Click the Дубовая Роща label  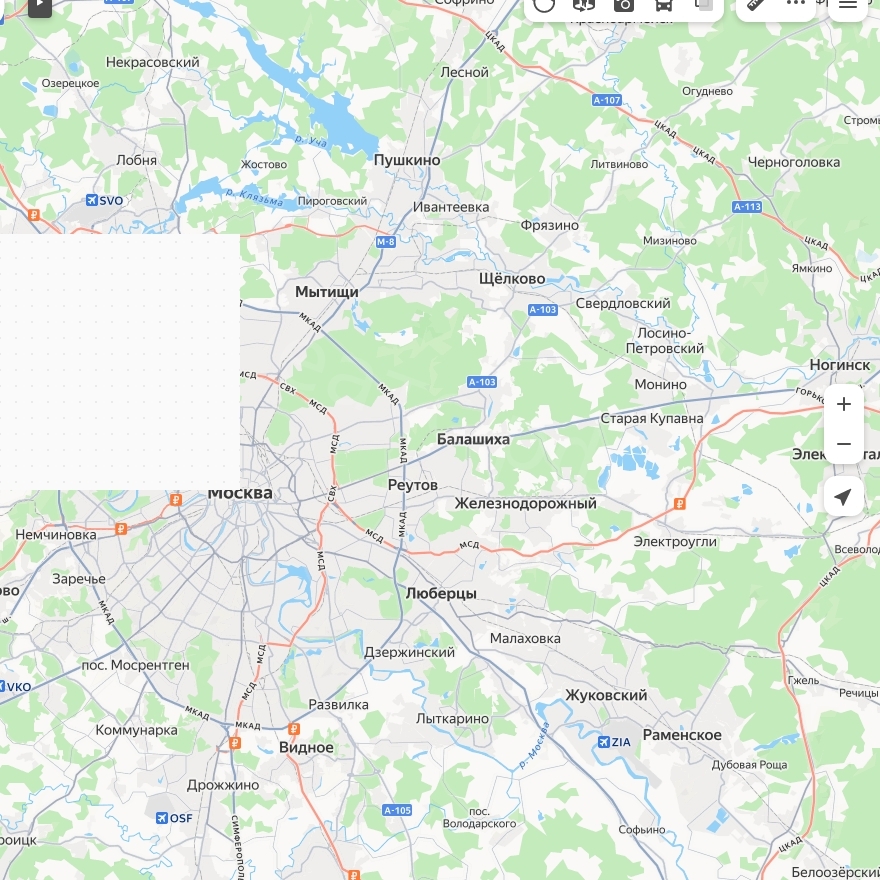pyautogui.click(x=749, y=765)
